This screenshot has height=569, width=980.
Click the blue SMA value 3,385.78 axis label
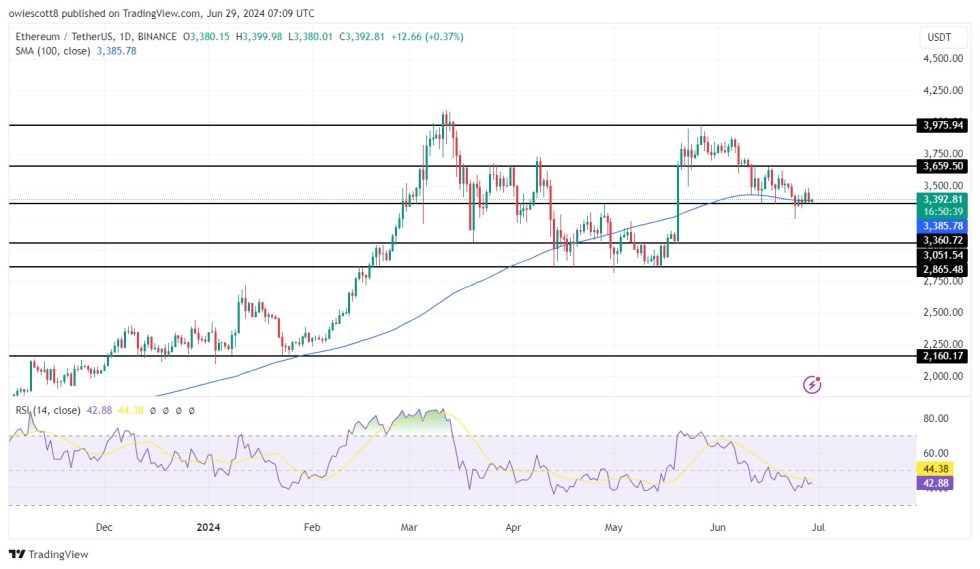[x=940, y=226]
